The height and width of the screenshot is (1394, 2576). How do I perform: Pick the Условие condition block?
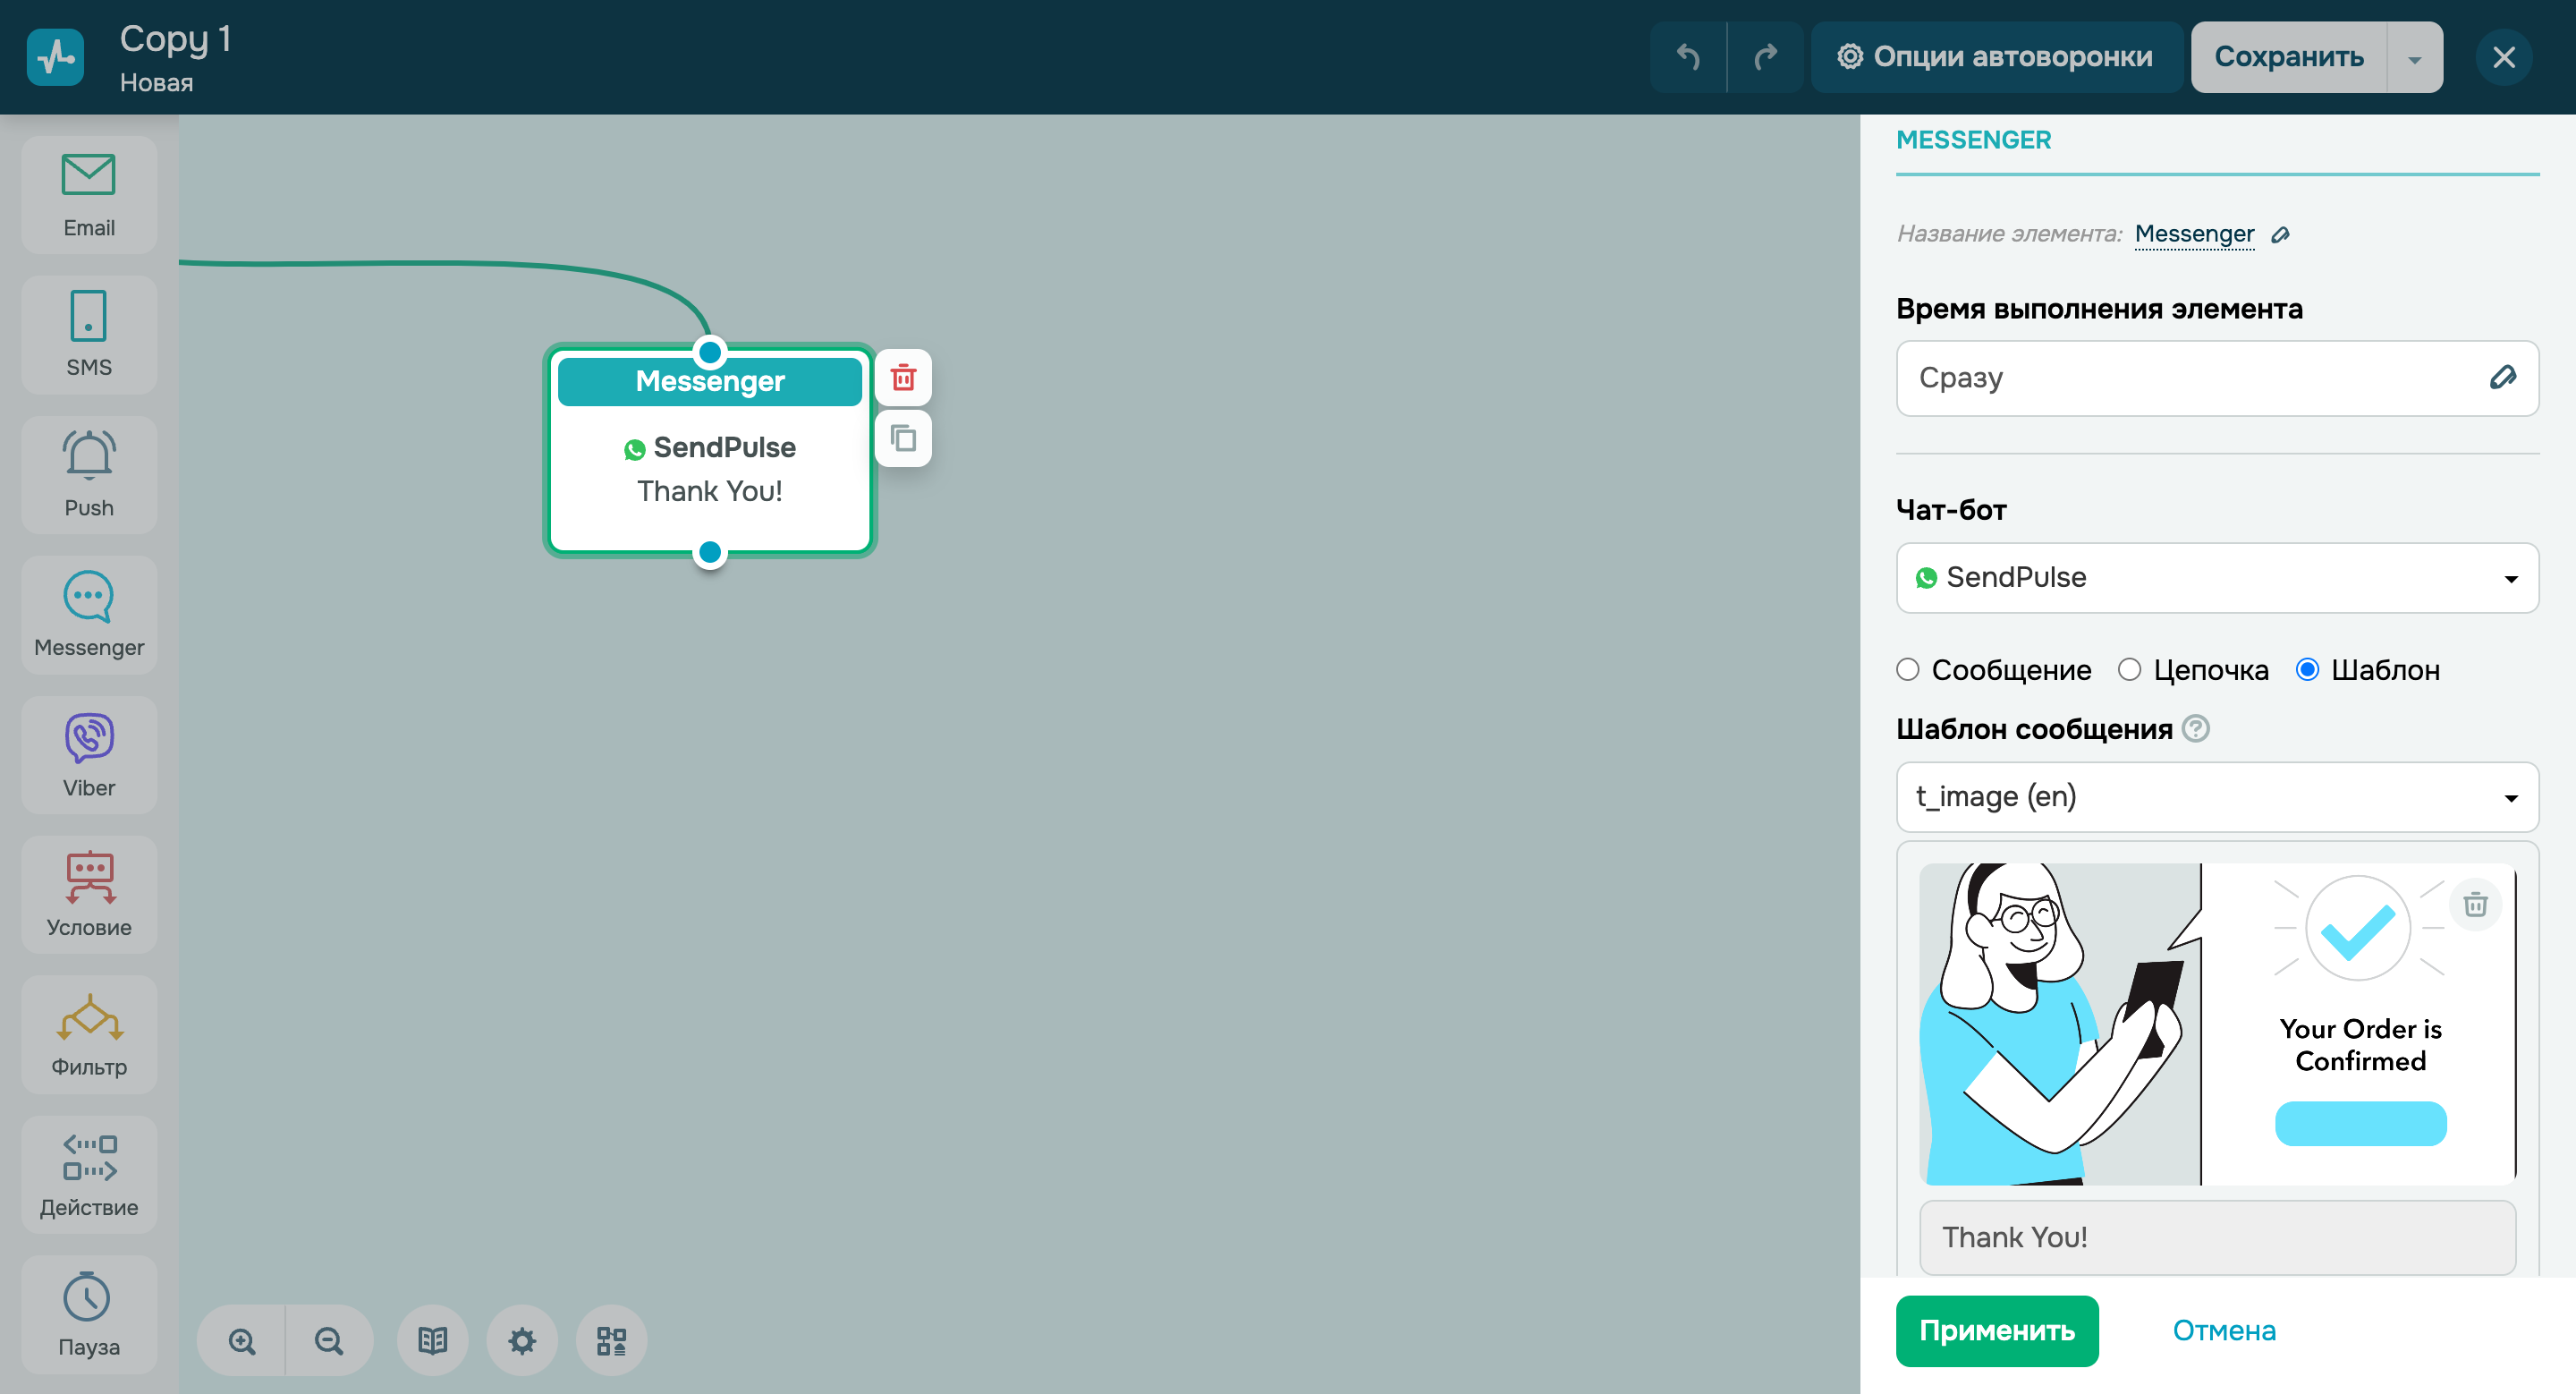pyautogui.click(x=89, y=894)
